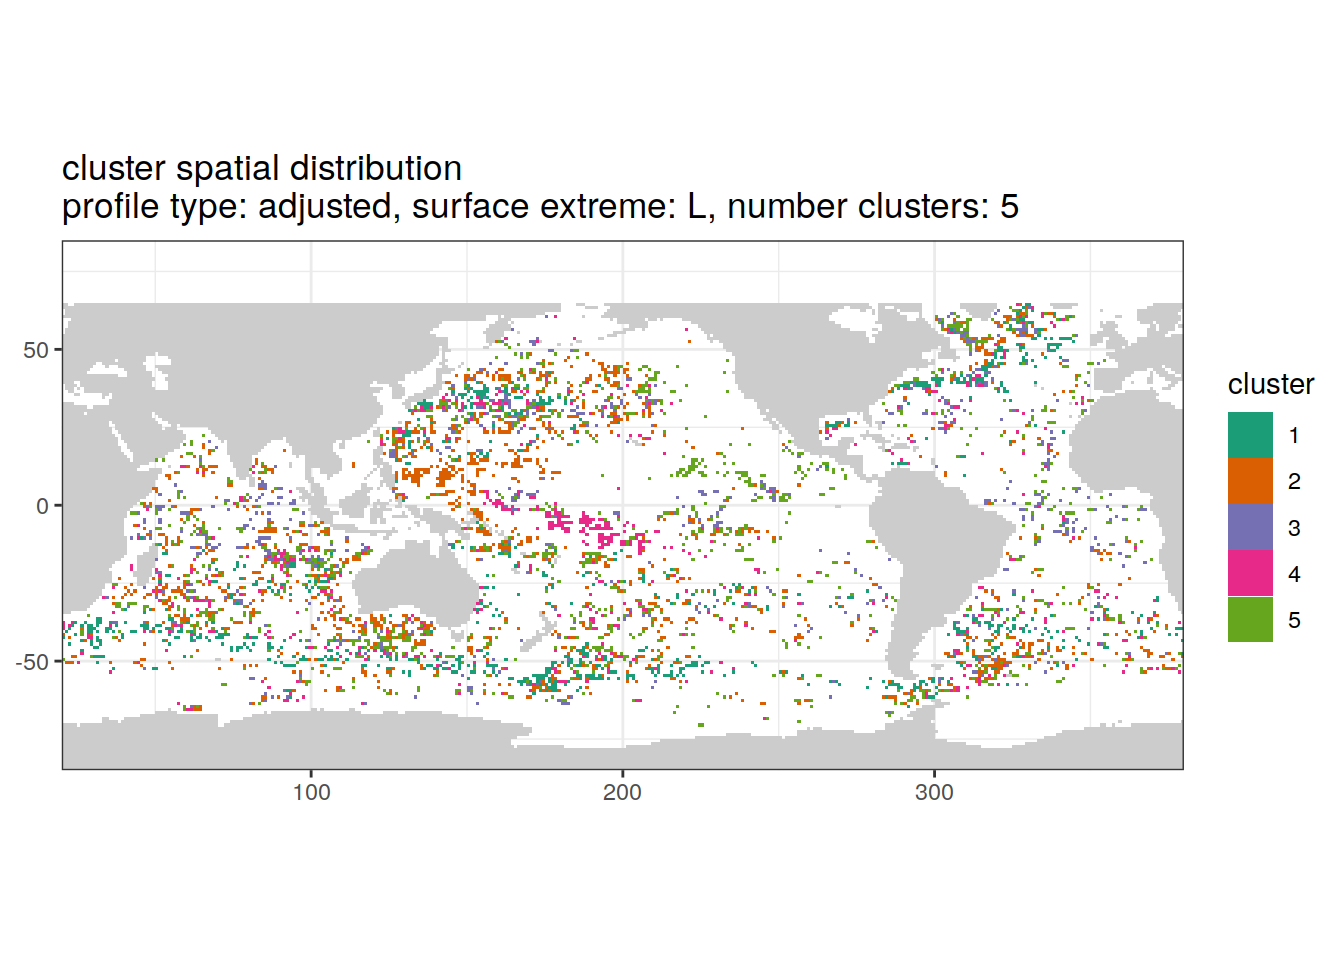Click the green cluster 5 legend swatch
1344x960 pixels.
pos(1250,619)
